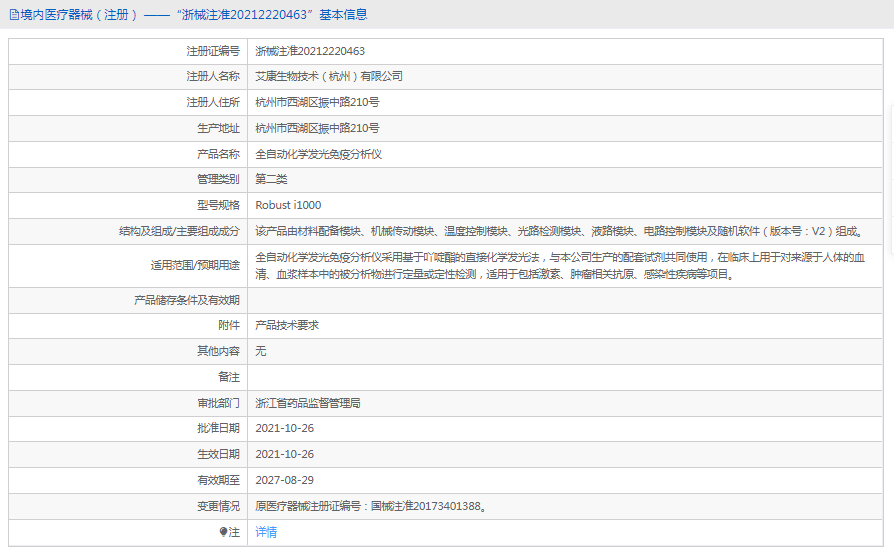This screenshot has height=555, width=894.
Task: Click management class value 第二类
Action: tap(271, 179)
